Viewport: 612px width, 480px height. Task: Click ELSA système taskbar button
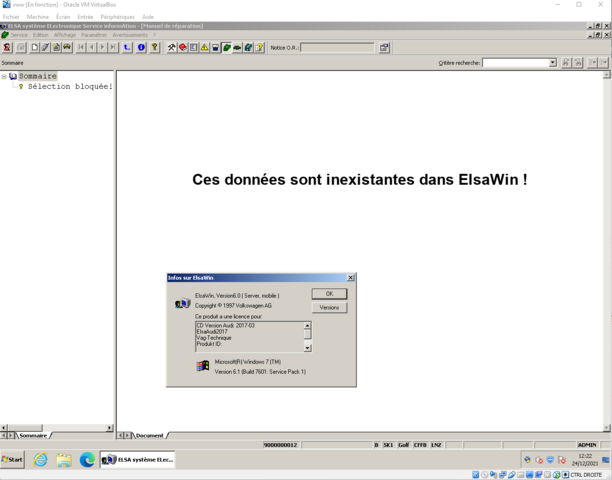point(137,460)
